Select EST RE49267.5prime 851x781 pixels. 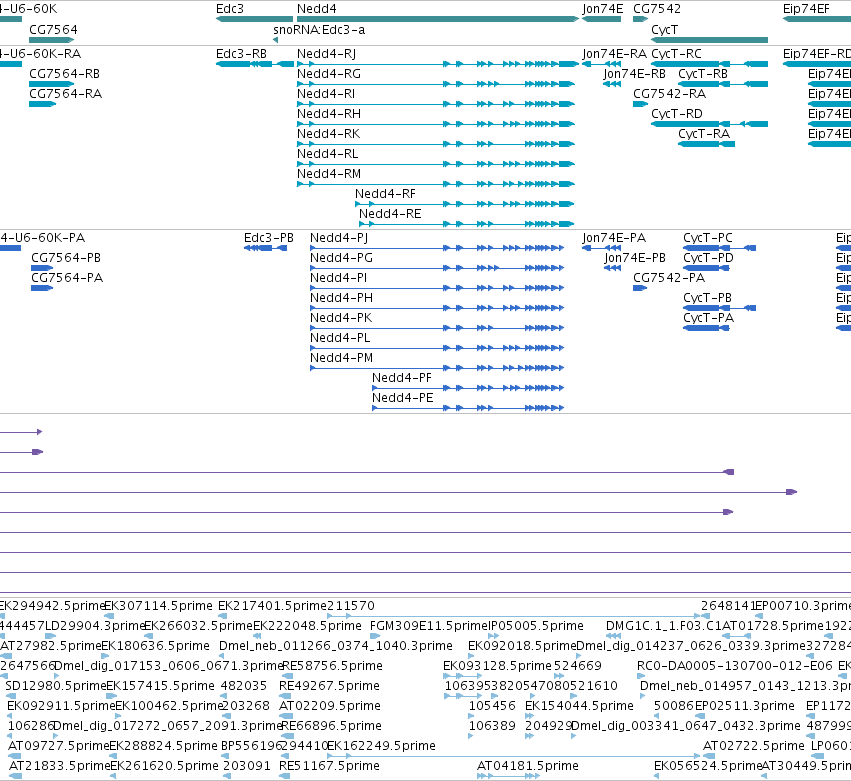tap(329, 686)
